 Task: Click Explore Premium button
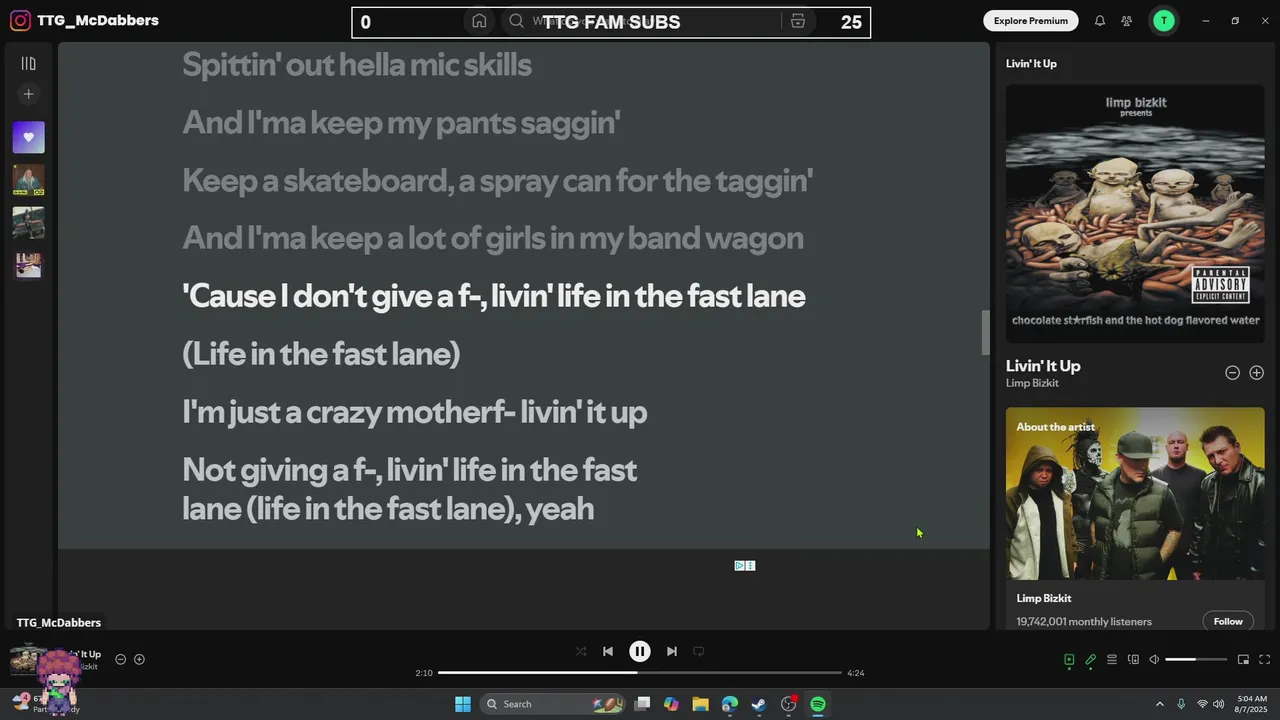(x=1031, y=20)
